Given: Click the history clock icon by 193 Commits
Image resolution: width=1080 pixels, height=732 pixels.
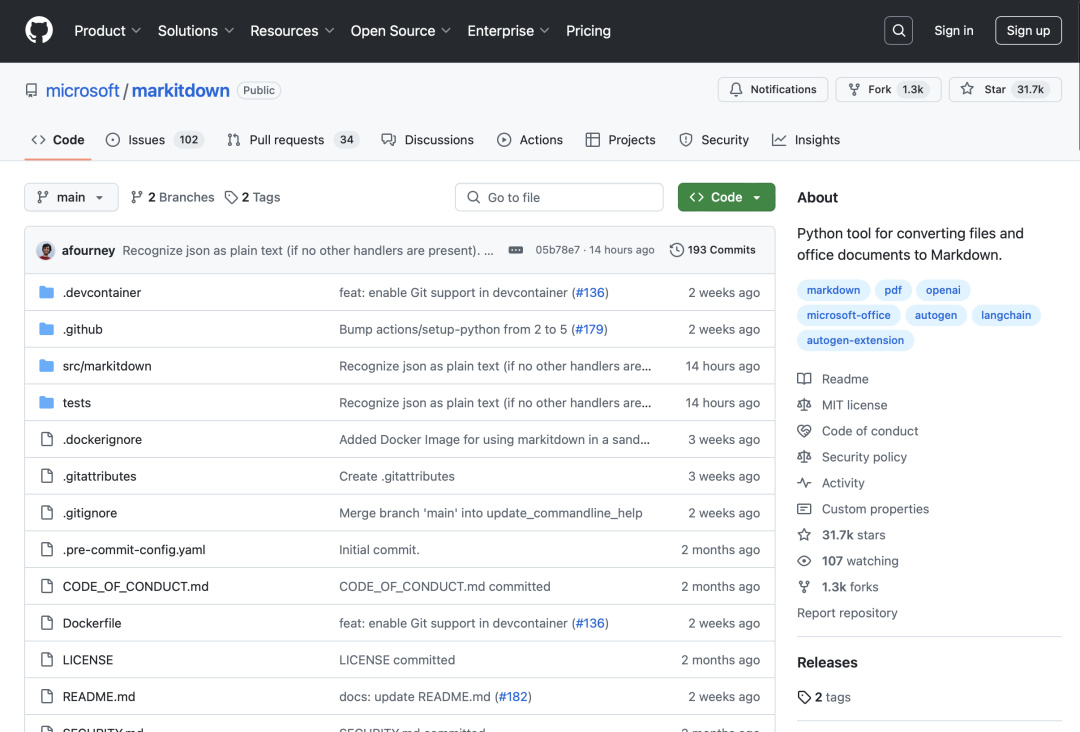Looking at the screenshot, I should click(x=676, y=250).
